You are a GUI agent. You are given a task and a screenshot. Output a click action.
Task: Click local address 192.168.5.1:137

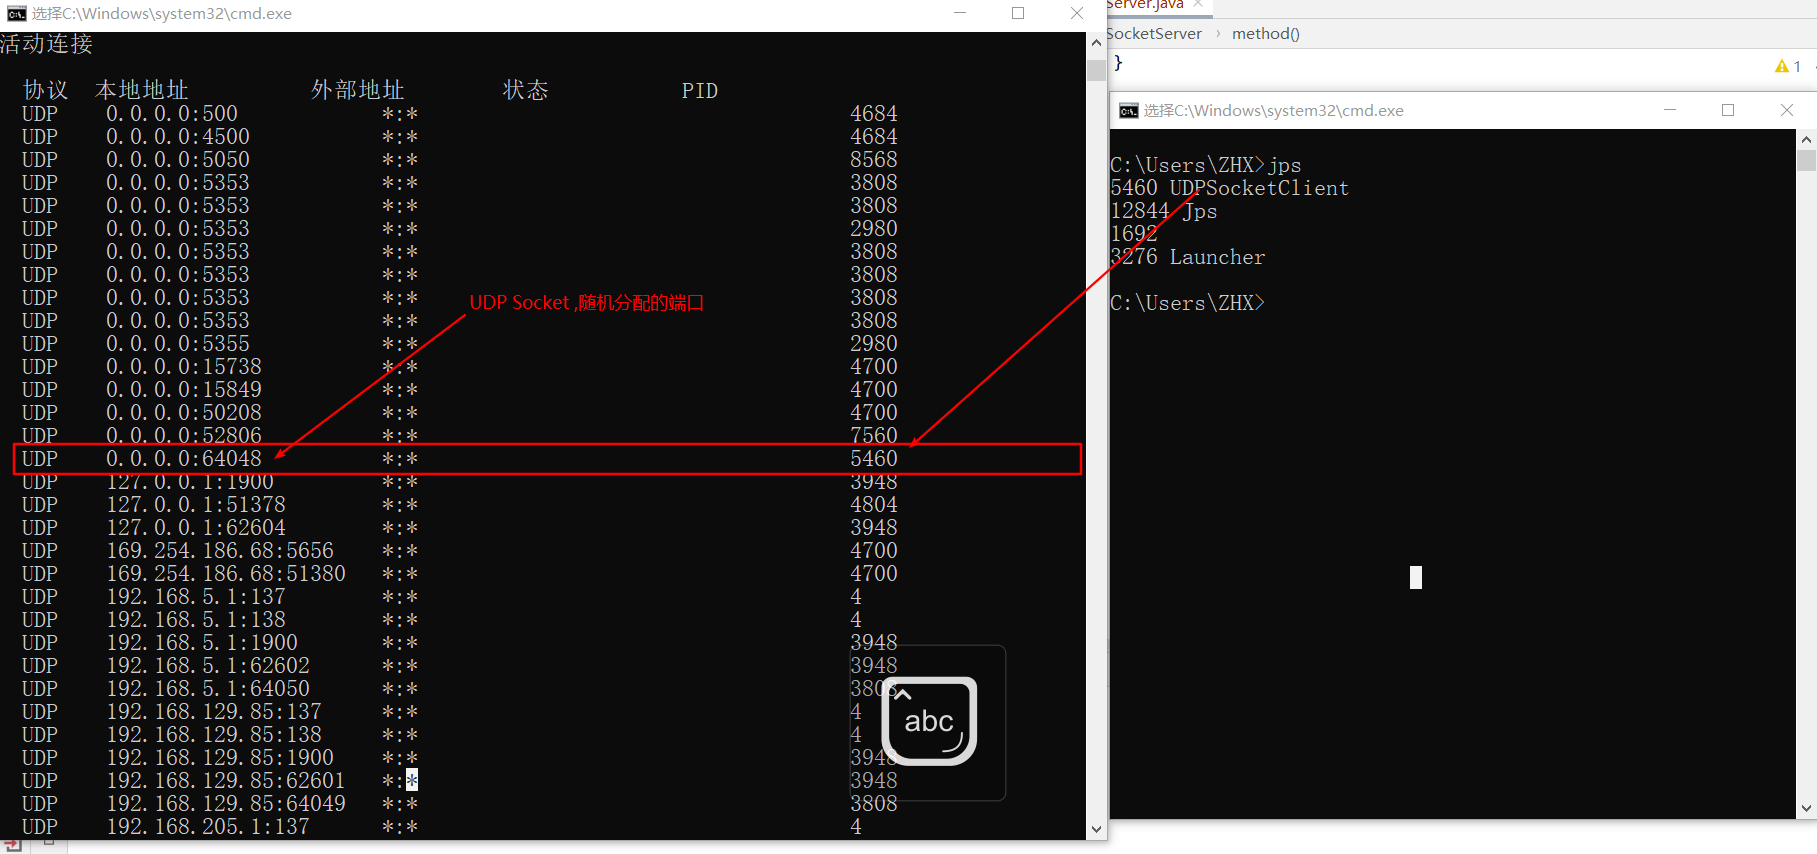(x=196, y=597)
